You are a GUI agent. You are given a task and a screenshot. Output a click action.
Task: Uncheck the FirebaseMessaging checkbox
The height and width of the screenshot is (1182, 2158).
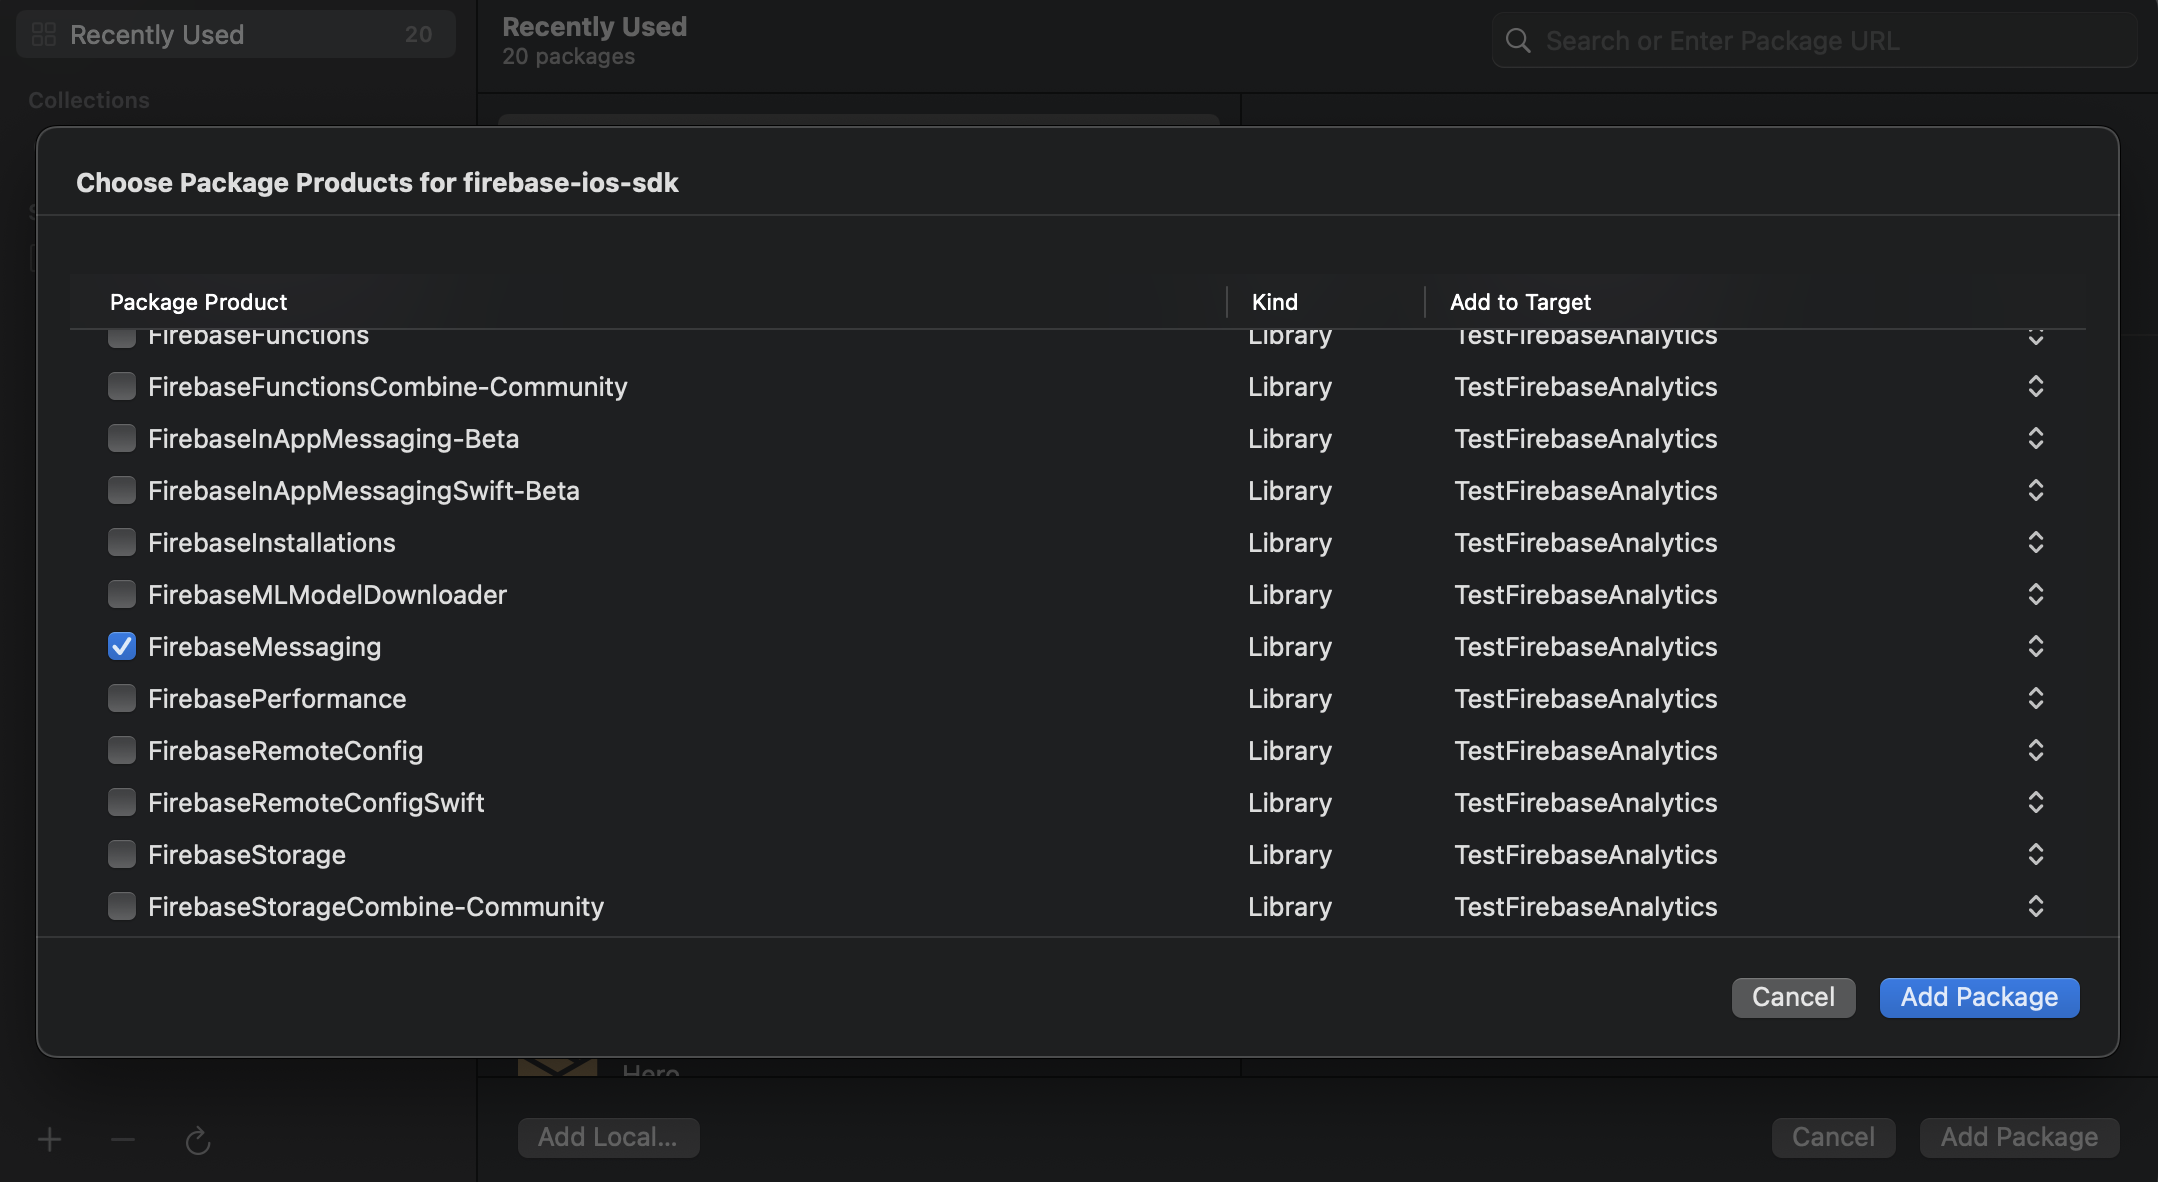click(122, 647)
